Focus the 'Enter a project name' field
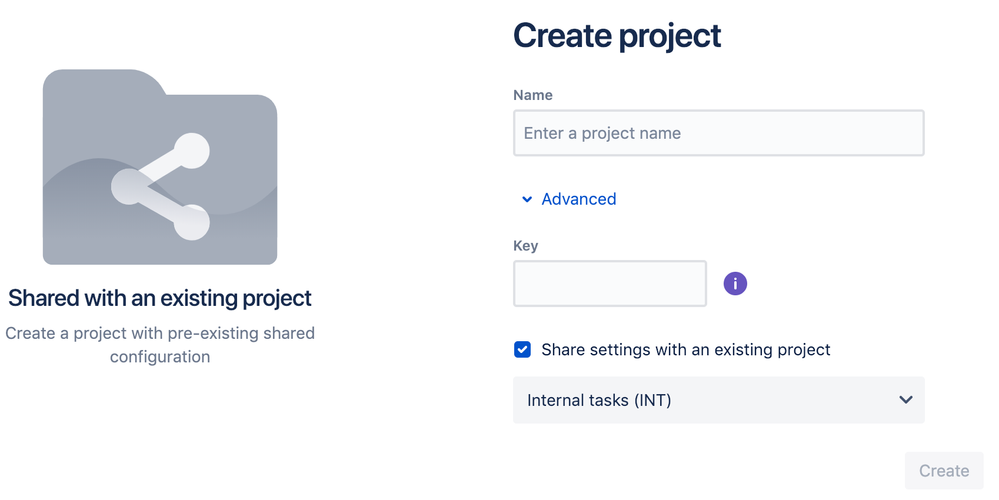Screen dimensions: 999x500 click(718, 133)
